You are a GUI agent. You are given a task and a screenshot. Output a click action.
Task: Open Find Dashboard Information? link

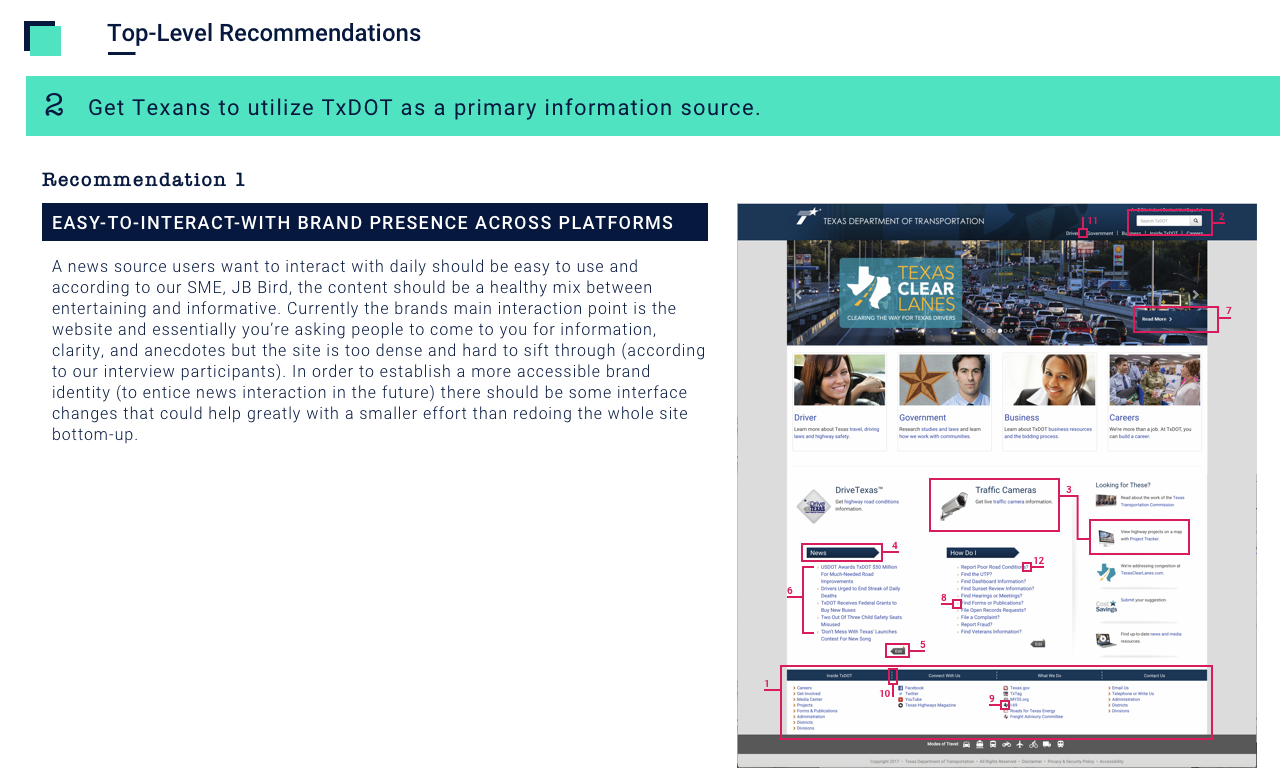point(993,581)
